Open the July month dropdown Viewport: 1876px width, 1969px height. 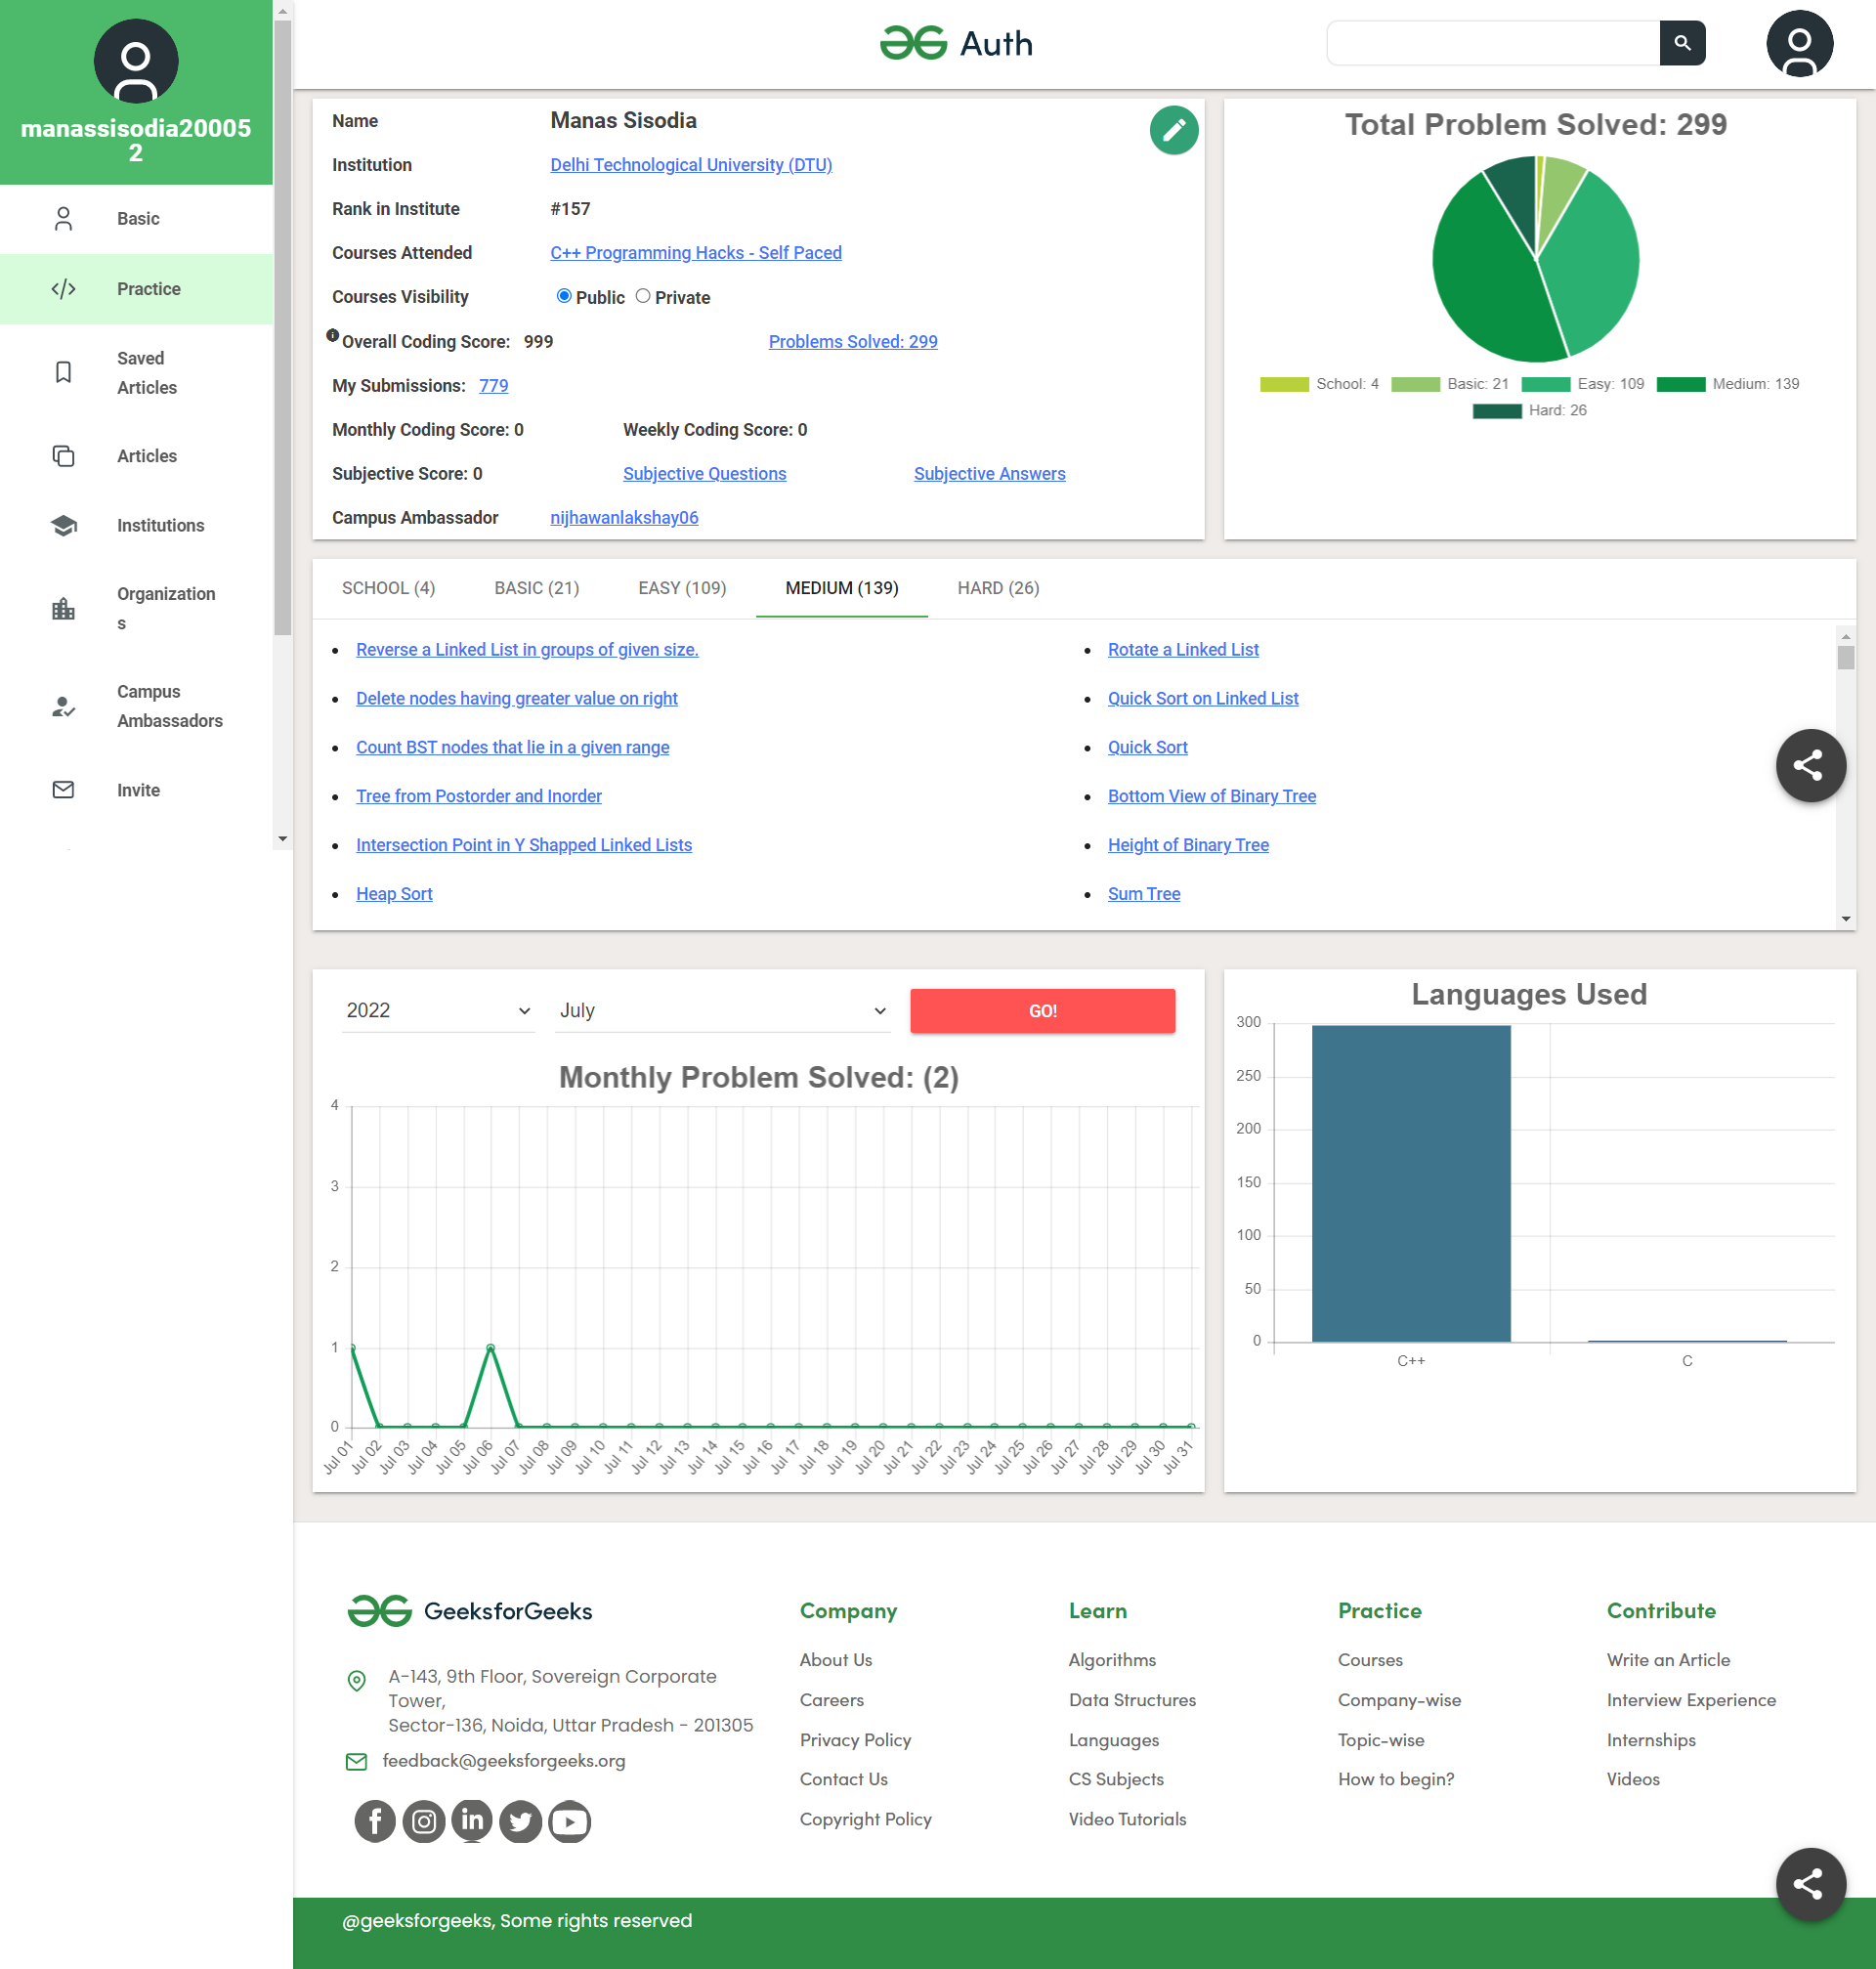(722, 1010)
